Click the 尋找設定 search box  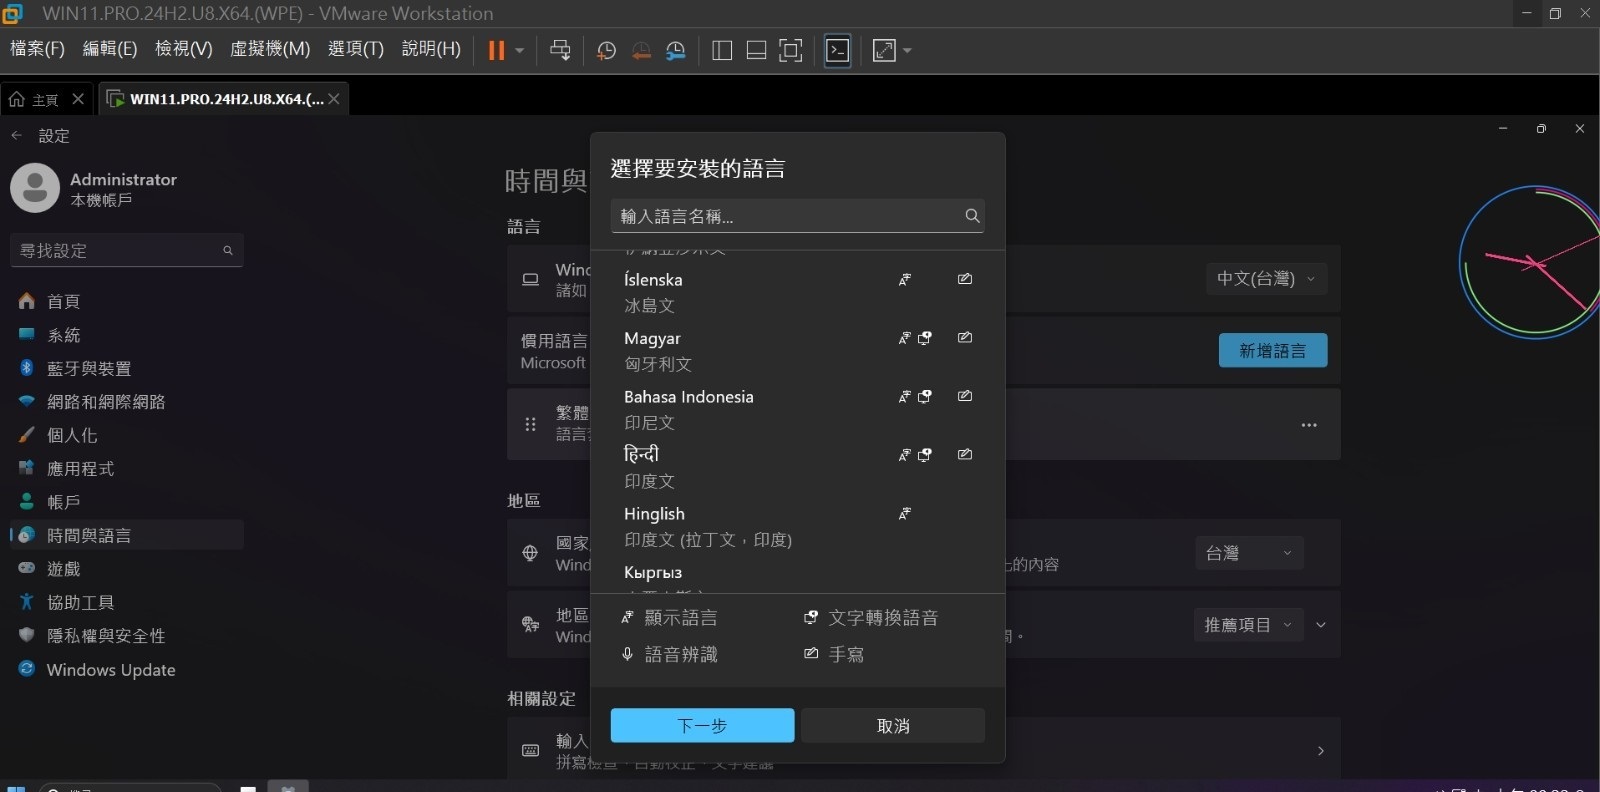click(x=126, y=250)
